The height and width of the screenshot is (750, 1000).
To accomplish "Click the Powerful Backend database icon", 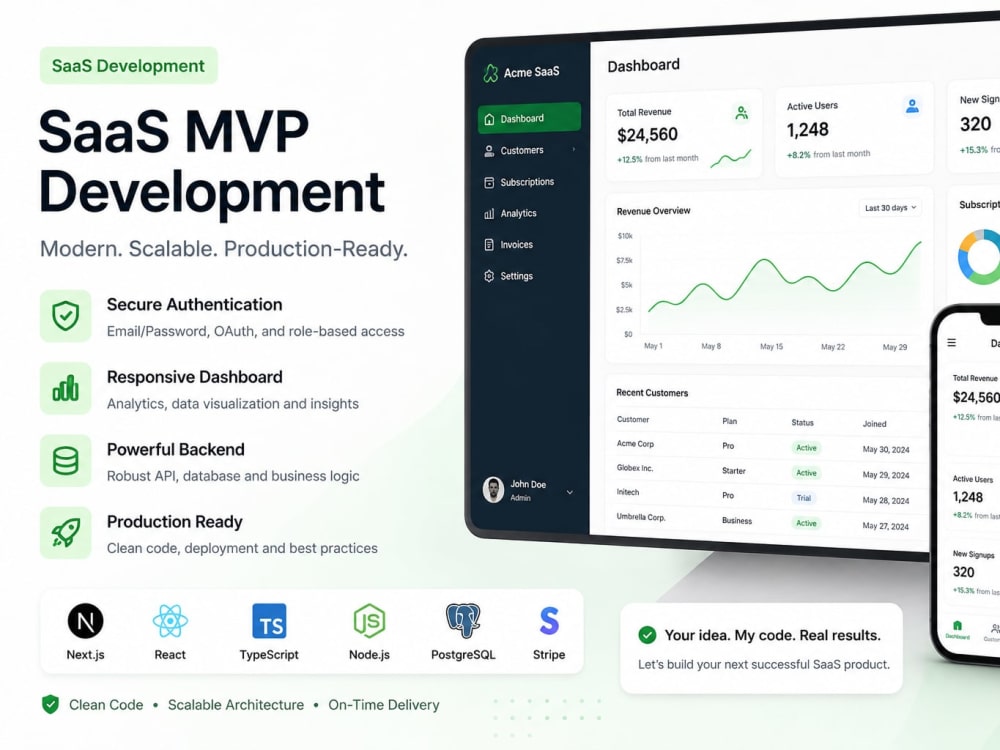I will point(66,460).
